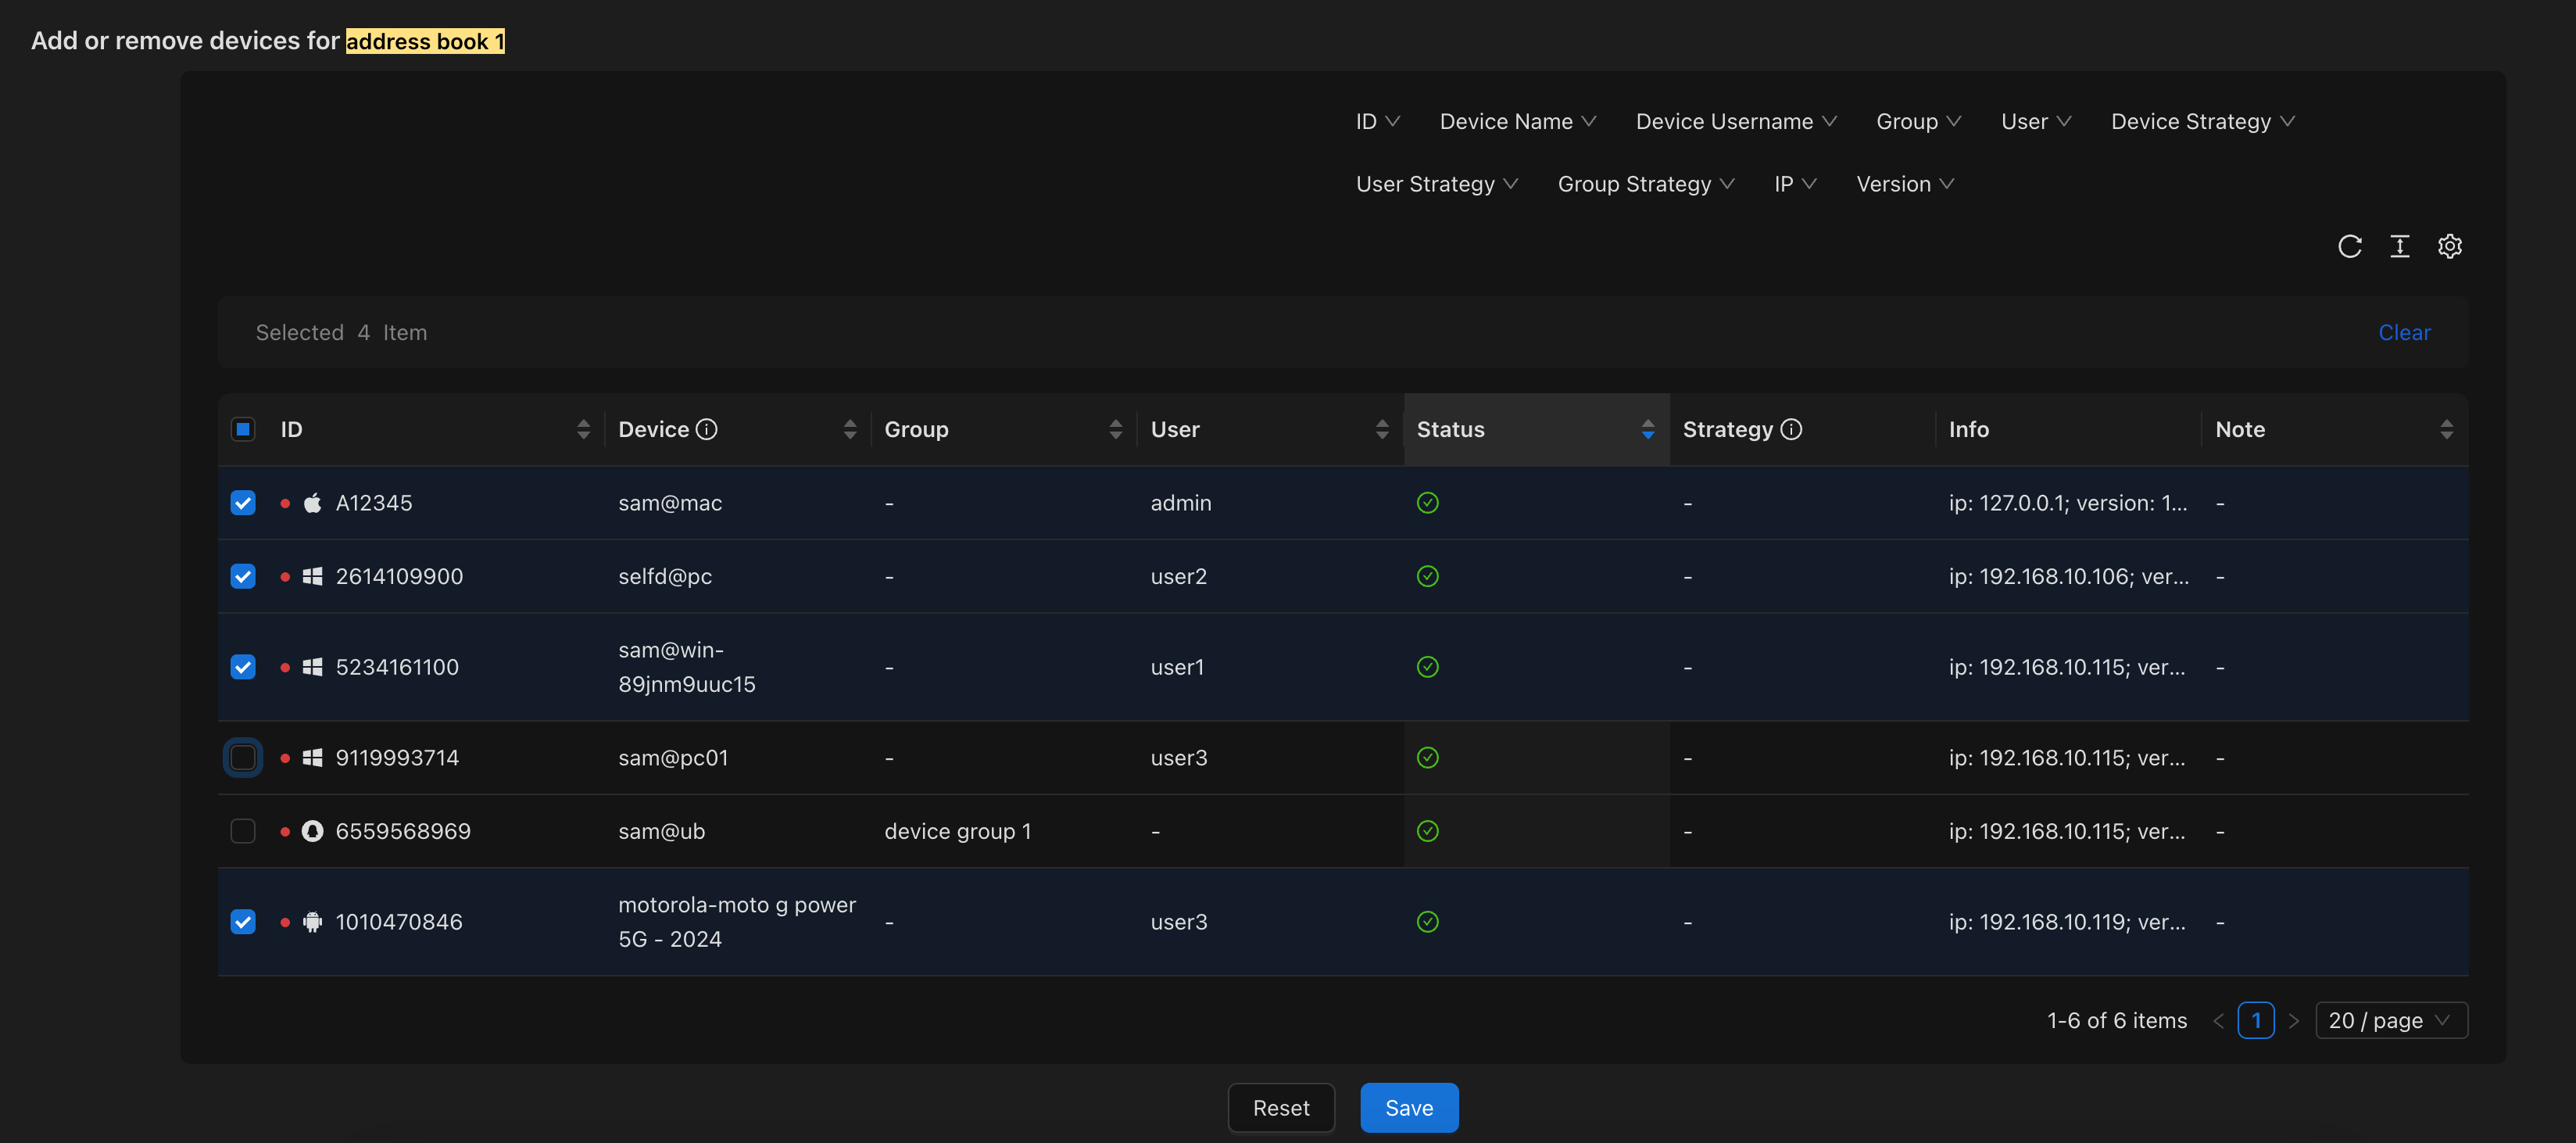Sort table by ID column arrows
Image resolution: width=2576 pixels, height=1143 pixels.
[583, 429]
